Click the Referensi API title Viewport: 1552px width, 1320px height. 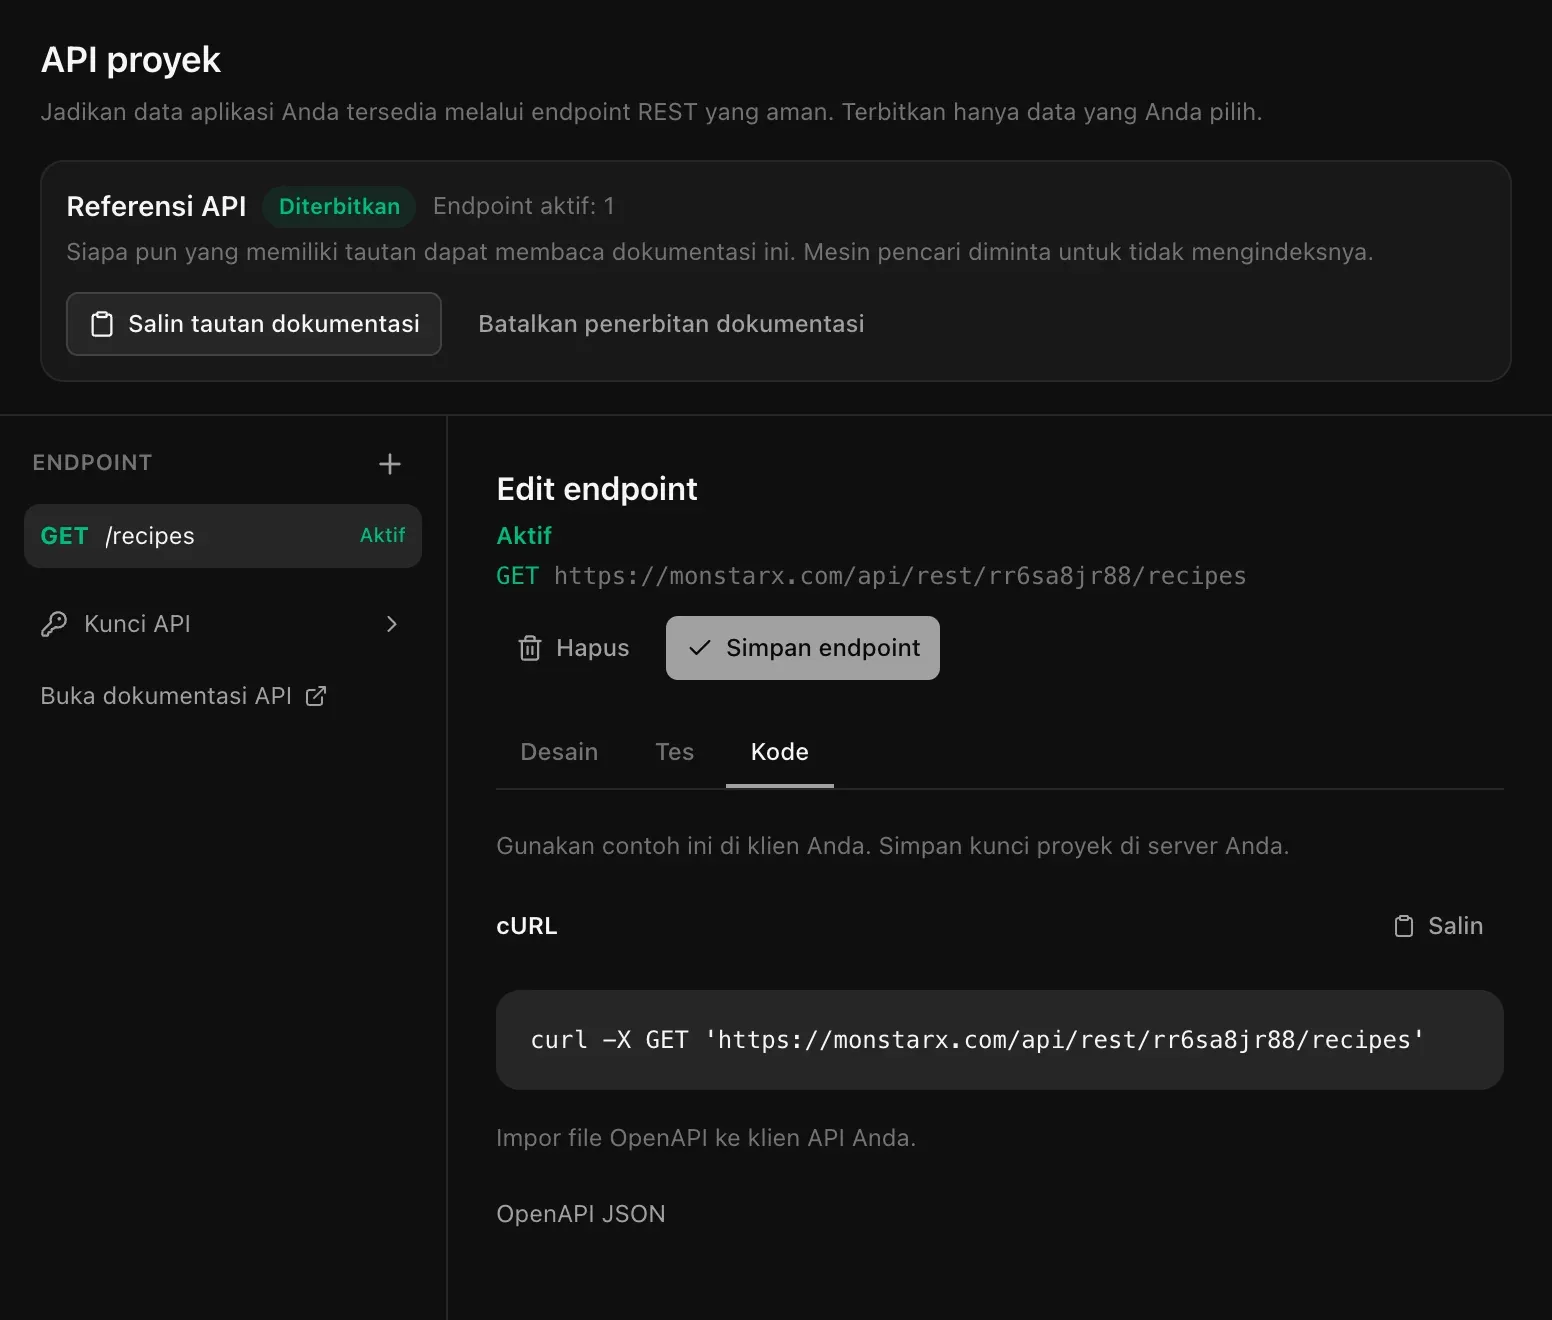pos(156,206)
